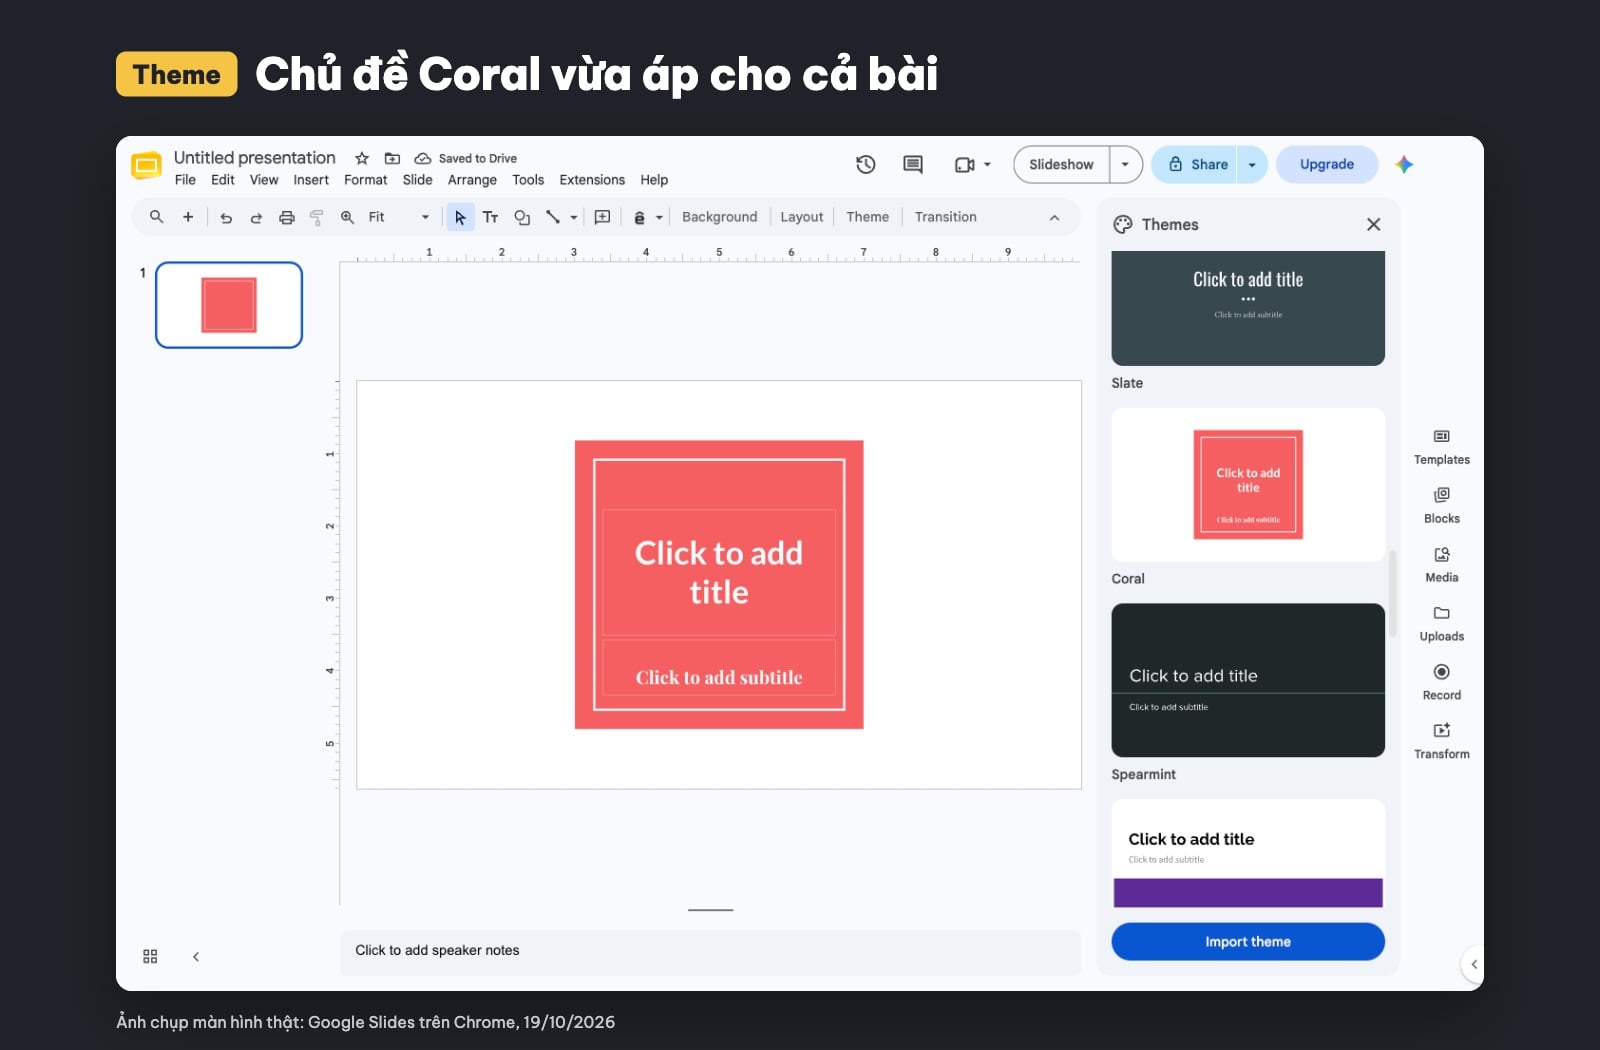Open the Blocks side panel

coord(1441,505)
